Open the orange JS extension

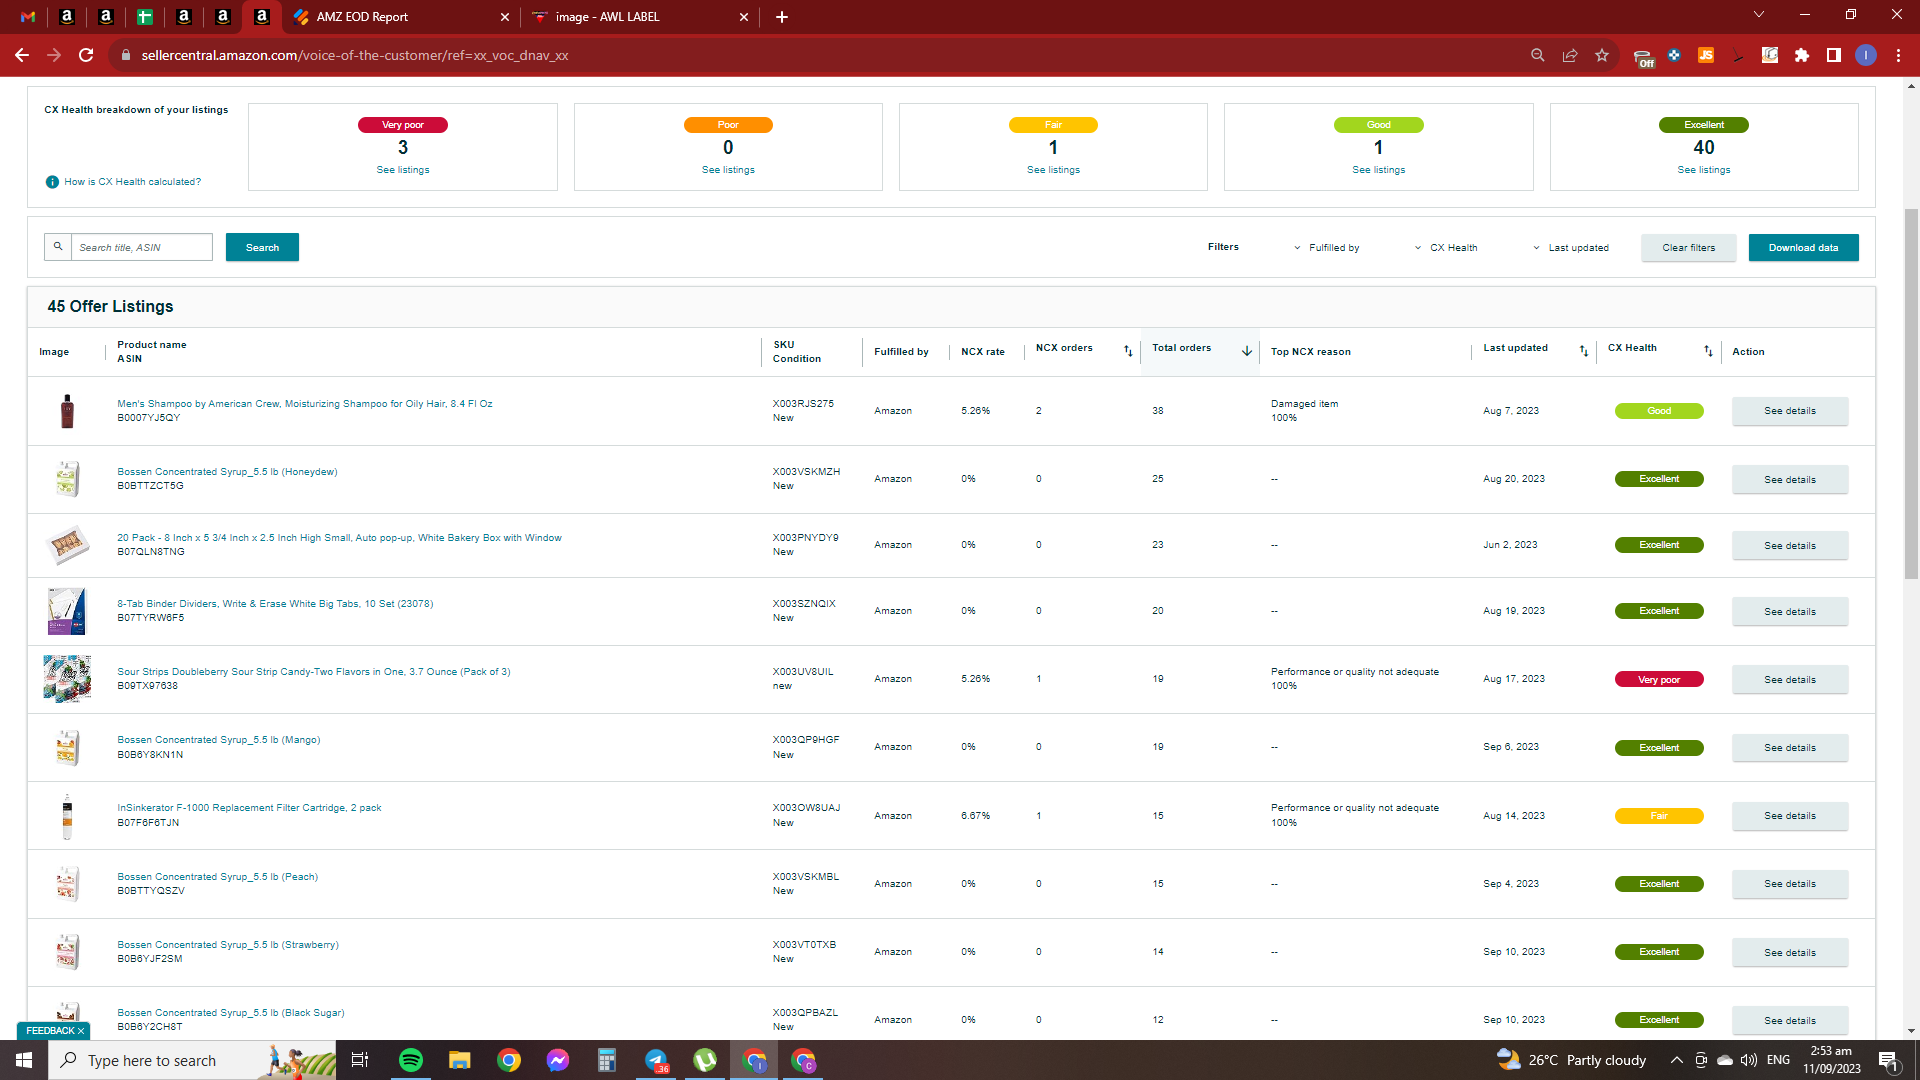pyautogui.click(x=1706, y=55)
